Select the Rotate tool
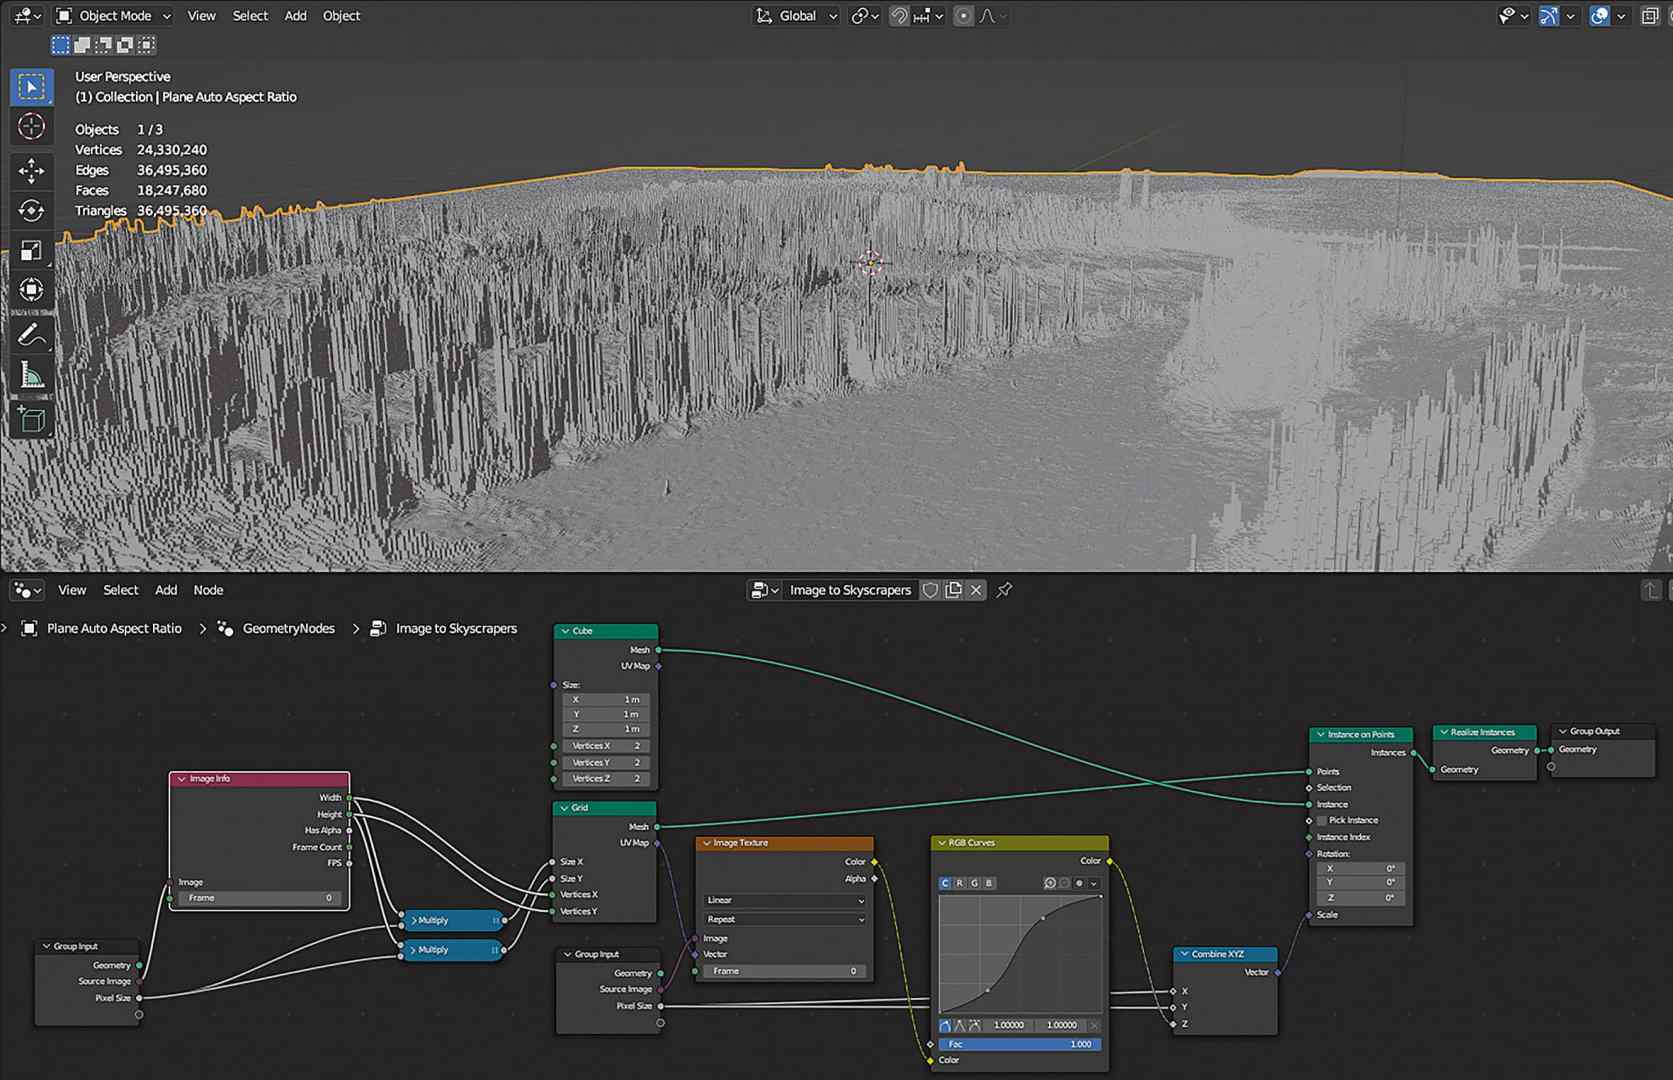1673x1080 pixels. coord(32,211)
